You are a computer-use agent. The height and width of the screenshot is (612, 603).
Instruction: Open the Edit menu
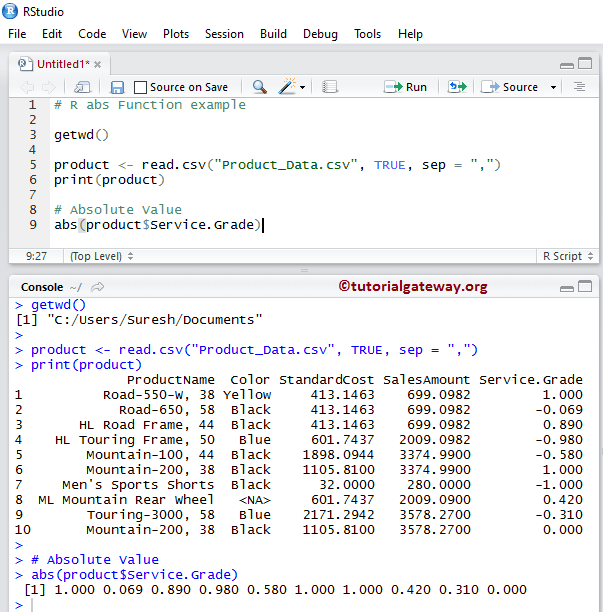52,34
